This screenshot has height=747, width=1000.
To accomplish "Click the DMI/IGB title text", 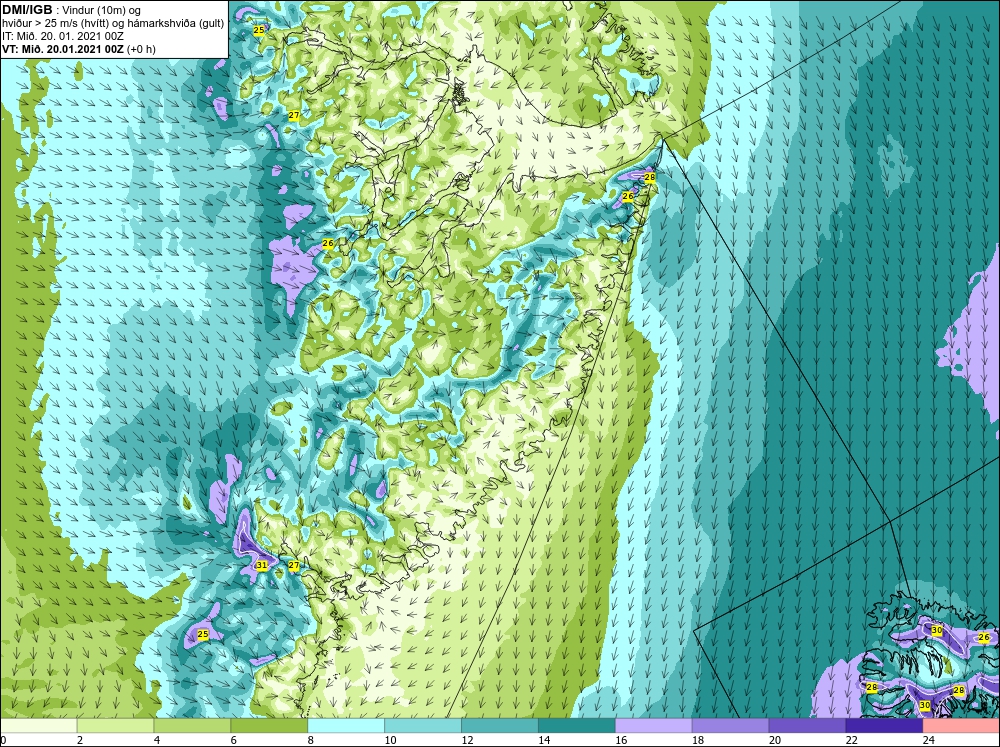I will pos(27,10).
